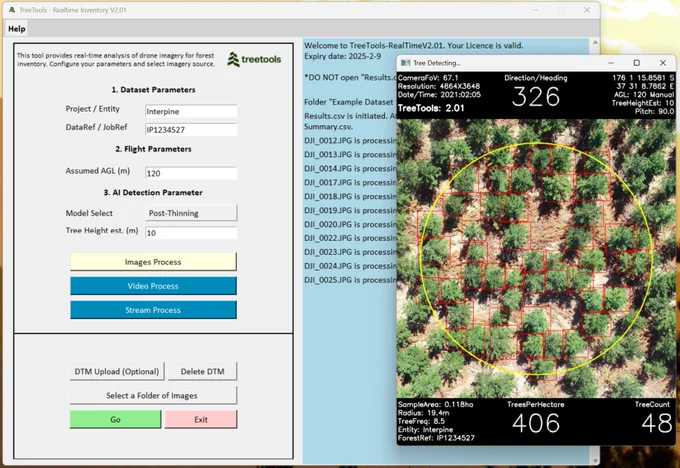Click the DJI_0020.JPG log line
This screenshot has width=680, height=468.
pyautogui.click(x=350, y=224)
